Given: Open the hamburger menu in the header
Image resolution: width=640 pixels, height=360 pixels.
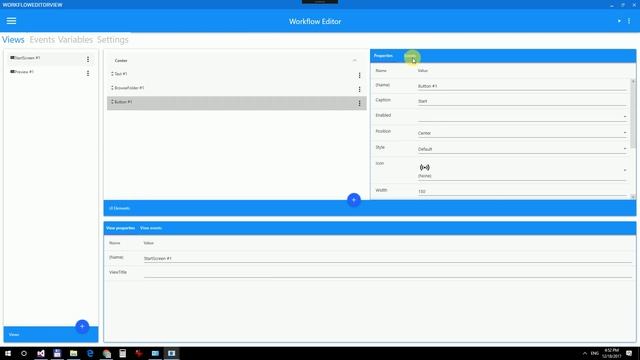Looking at the screenshot, I should [x=11, y=21].
